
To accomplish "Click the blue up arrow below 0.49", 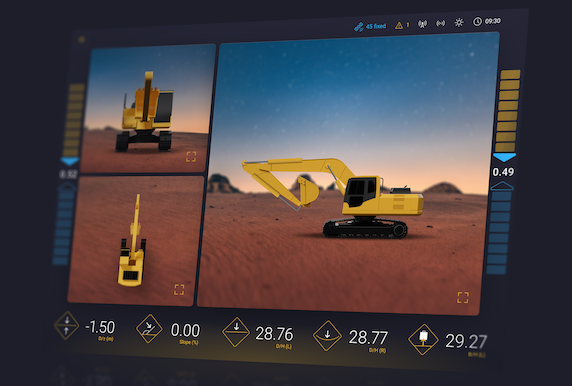I will point(502,186).
